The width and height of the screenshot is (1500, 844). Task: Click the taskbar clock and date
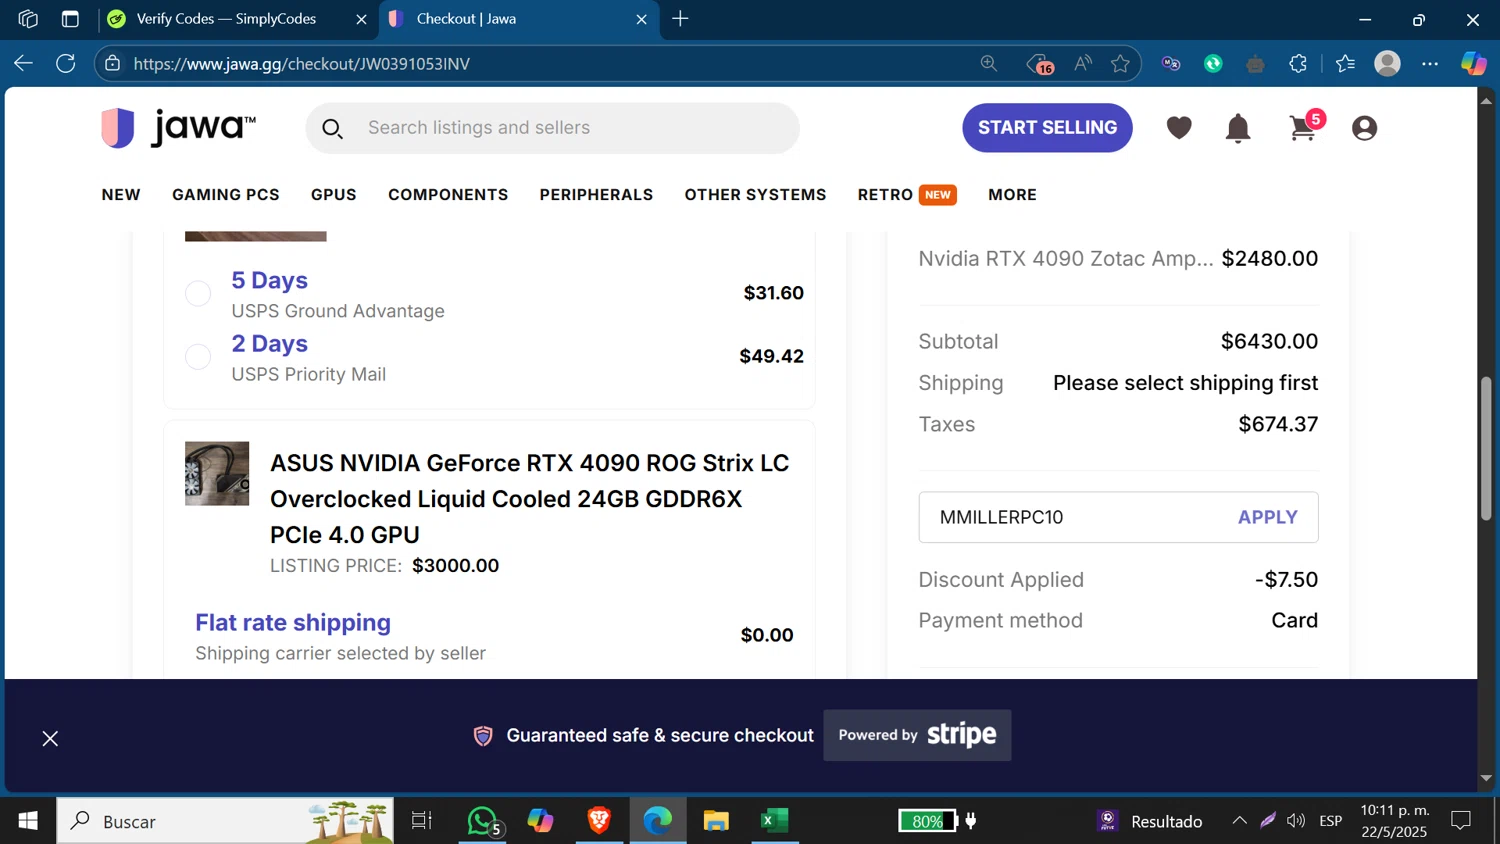(1395, 821)
